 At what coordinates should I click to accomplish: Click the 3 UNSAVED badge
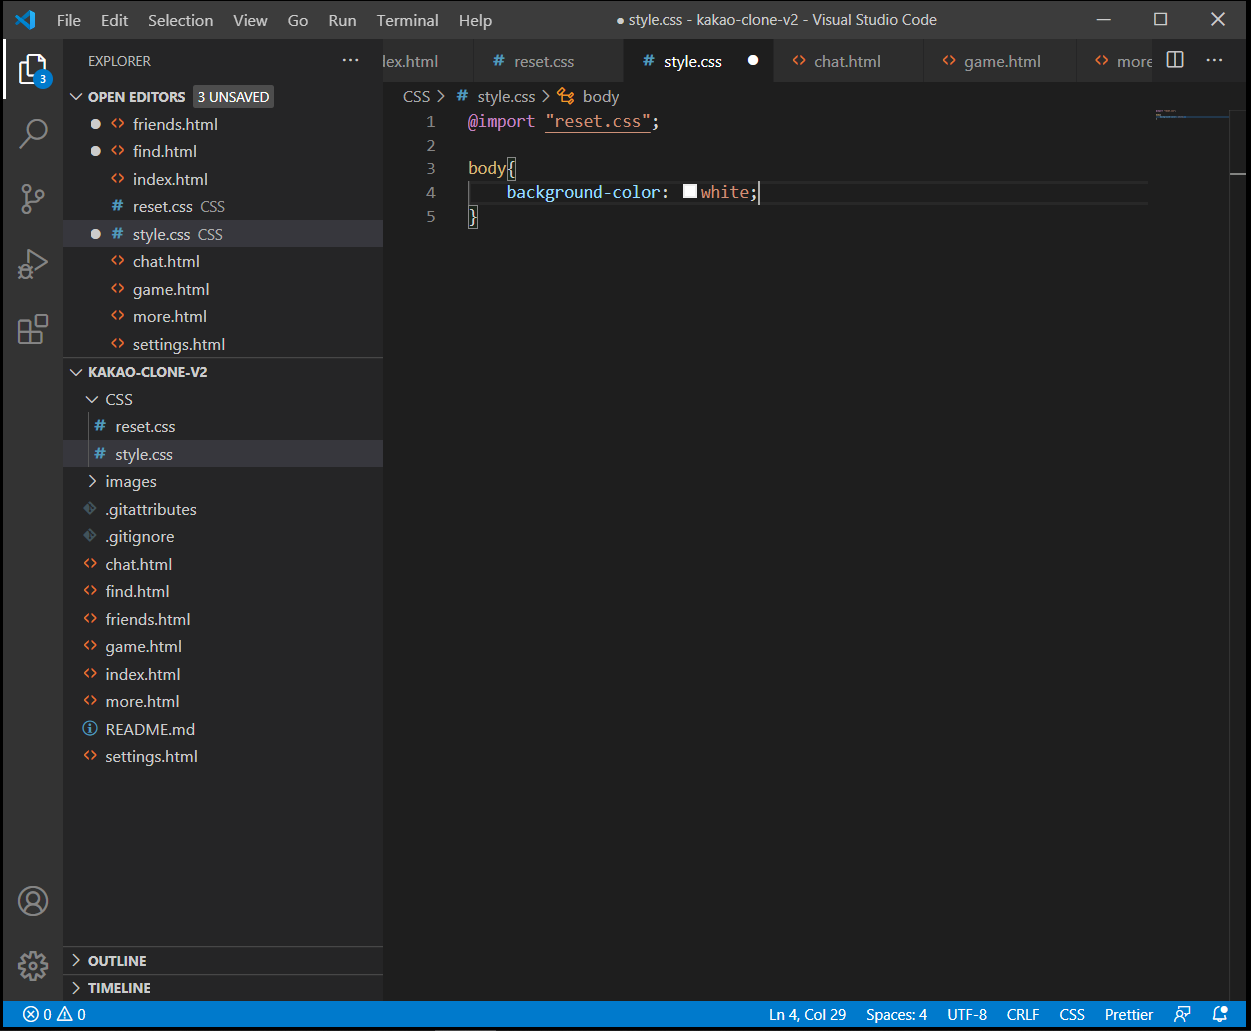(233, 97)
